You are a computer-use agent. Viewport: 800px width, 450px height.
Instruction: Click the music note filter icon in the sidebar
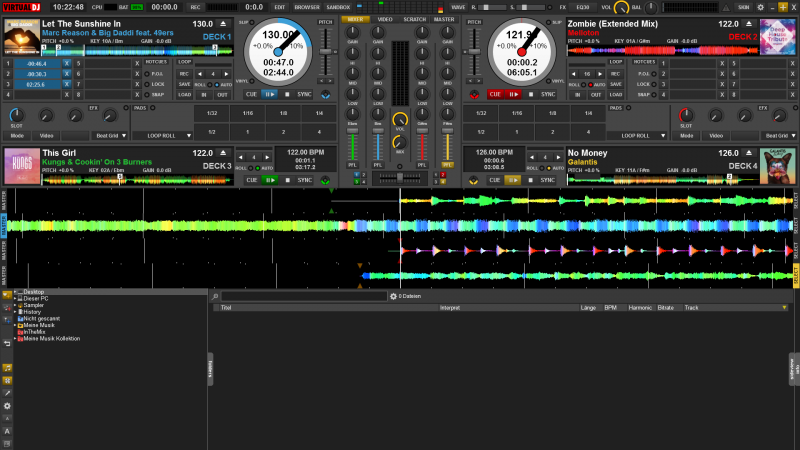pos(7,367)
